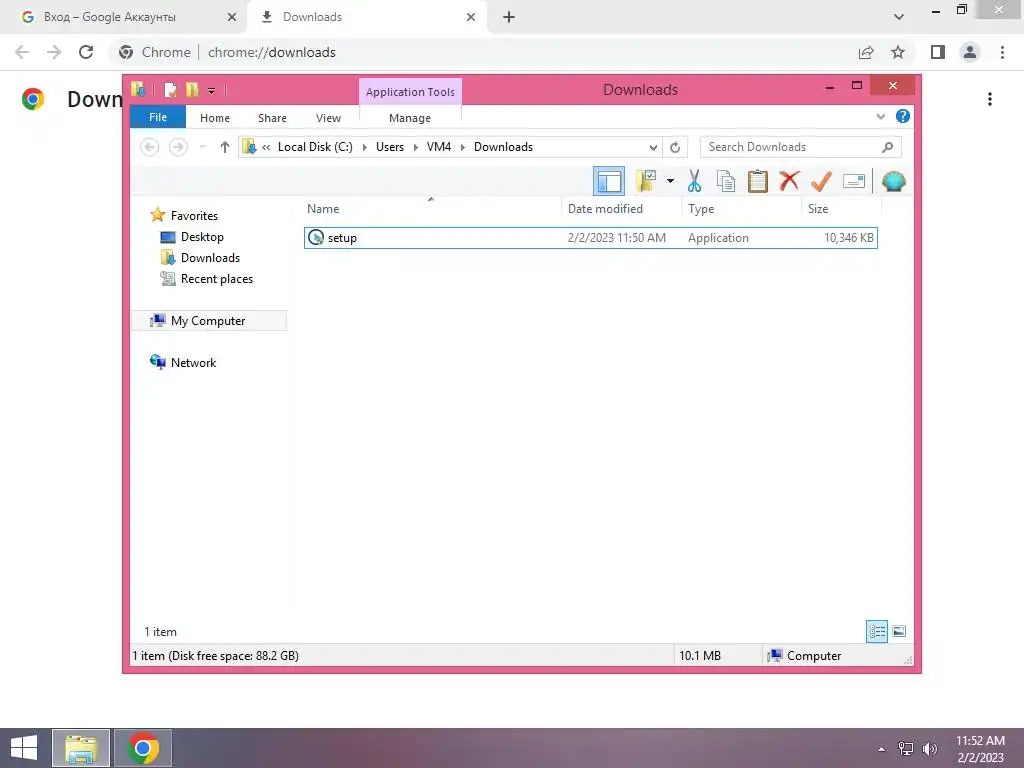
Task: Open the Downloads page three-dot menu
Action: pos(990,99)
